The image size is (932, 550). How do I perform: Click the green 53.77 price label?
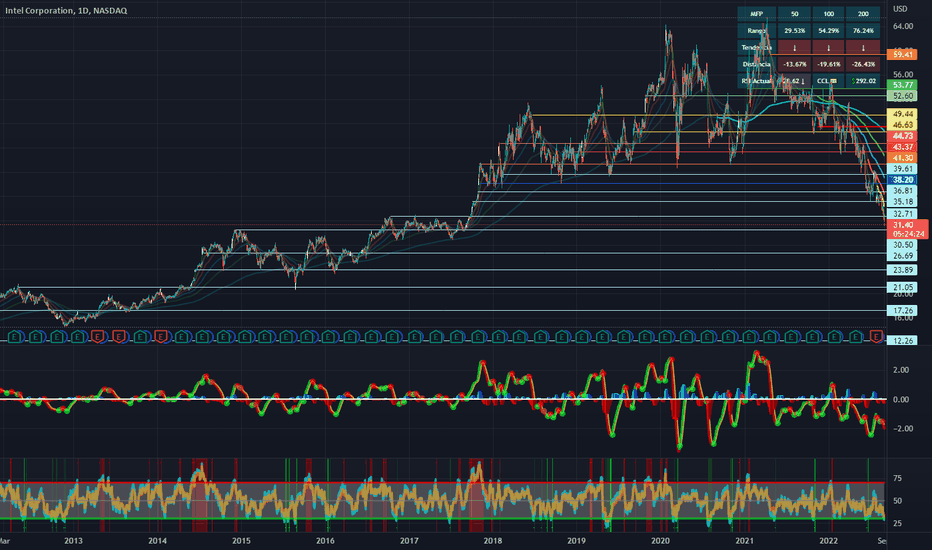[902, 85]
